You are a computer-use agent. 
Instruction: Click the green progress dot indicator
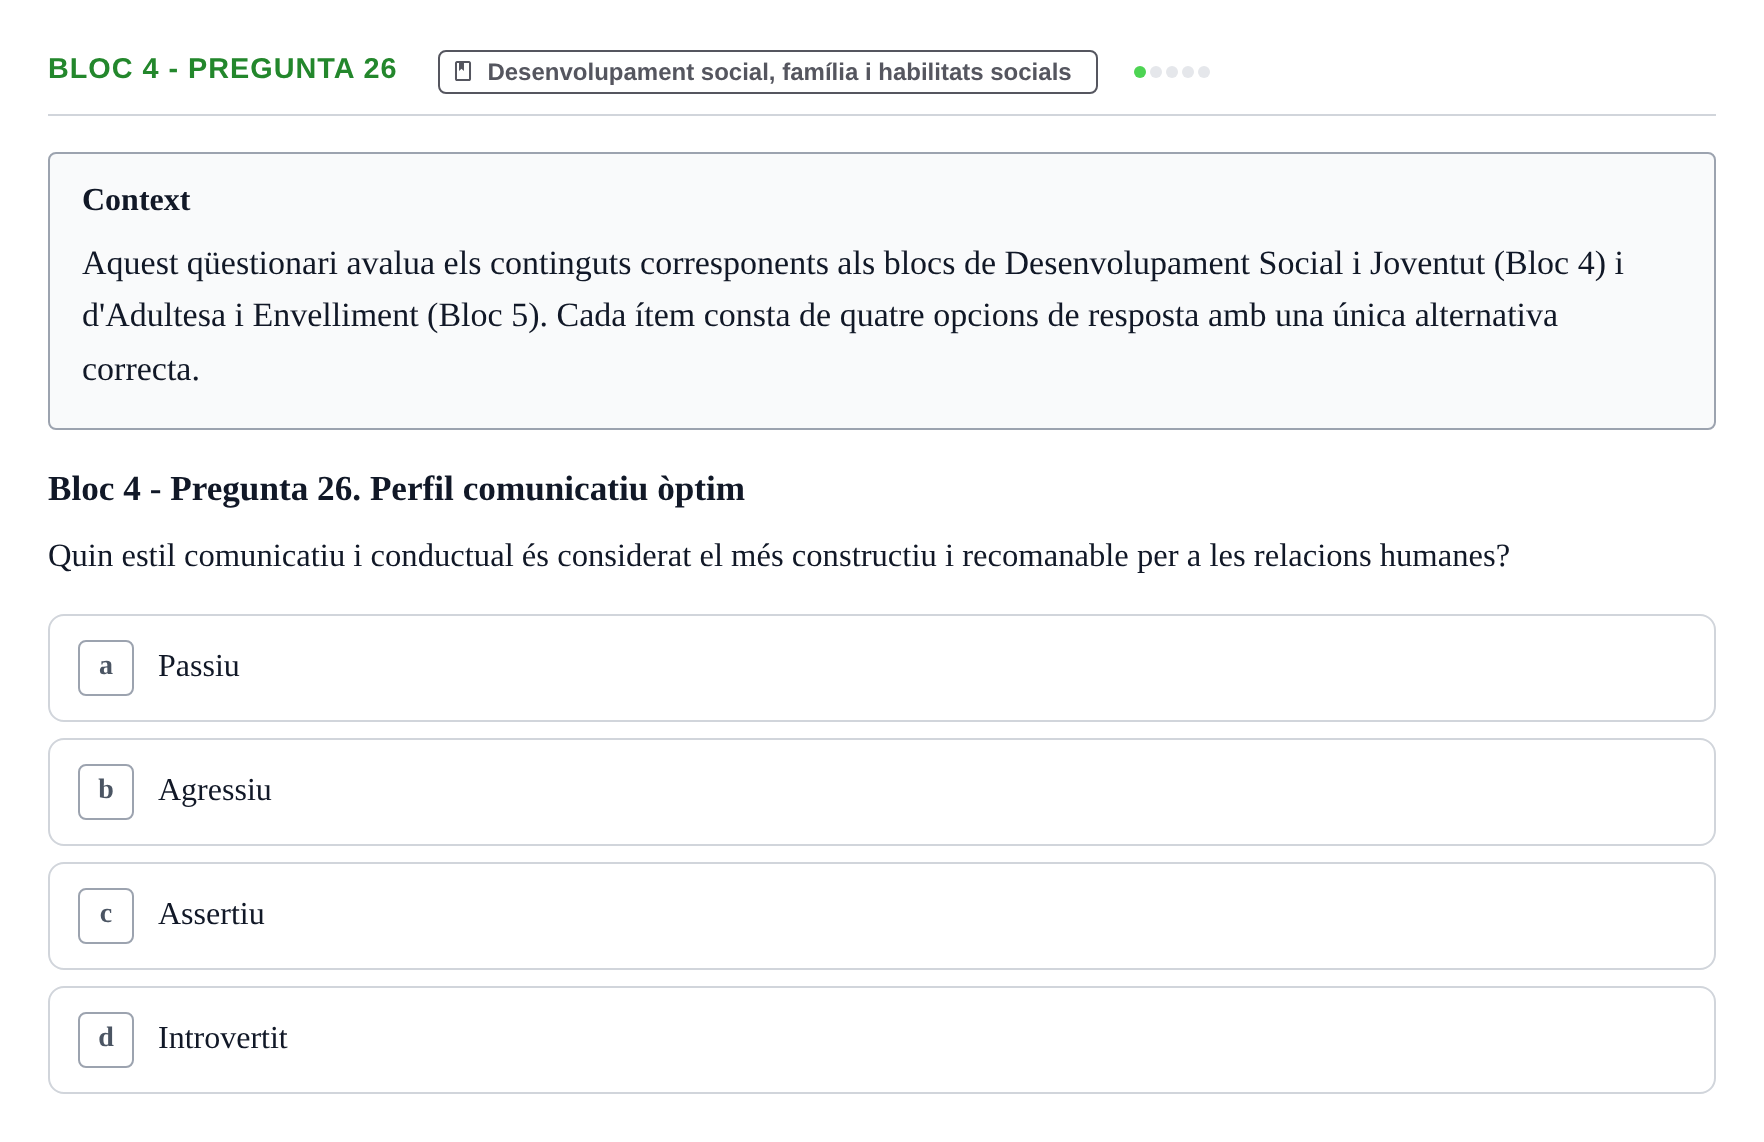click(1139, 72)
